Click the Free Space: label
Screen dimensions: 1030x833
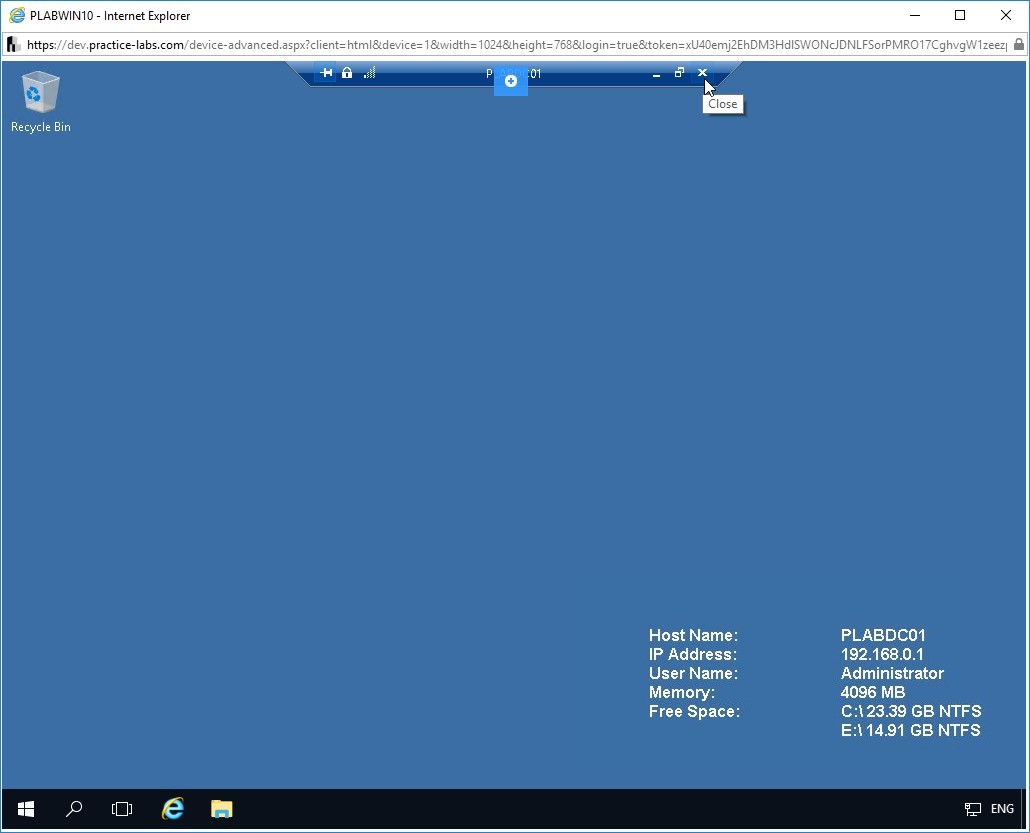[694, 711]
